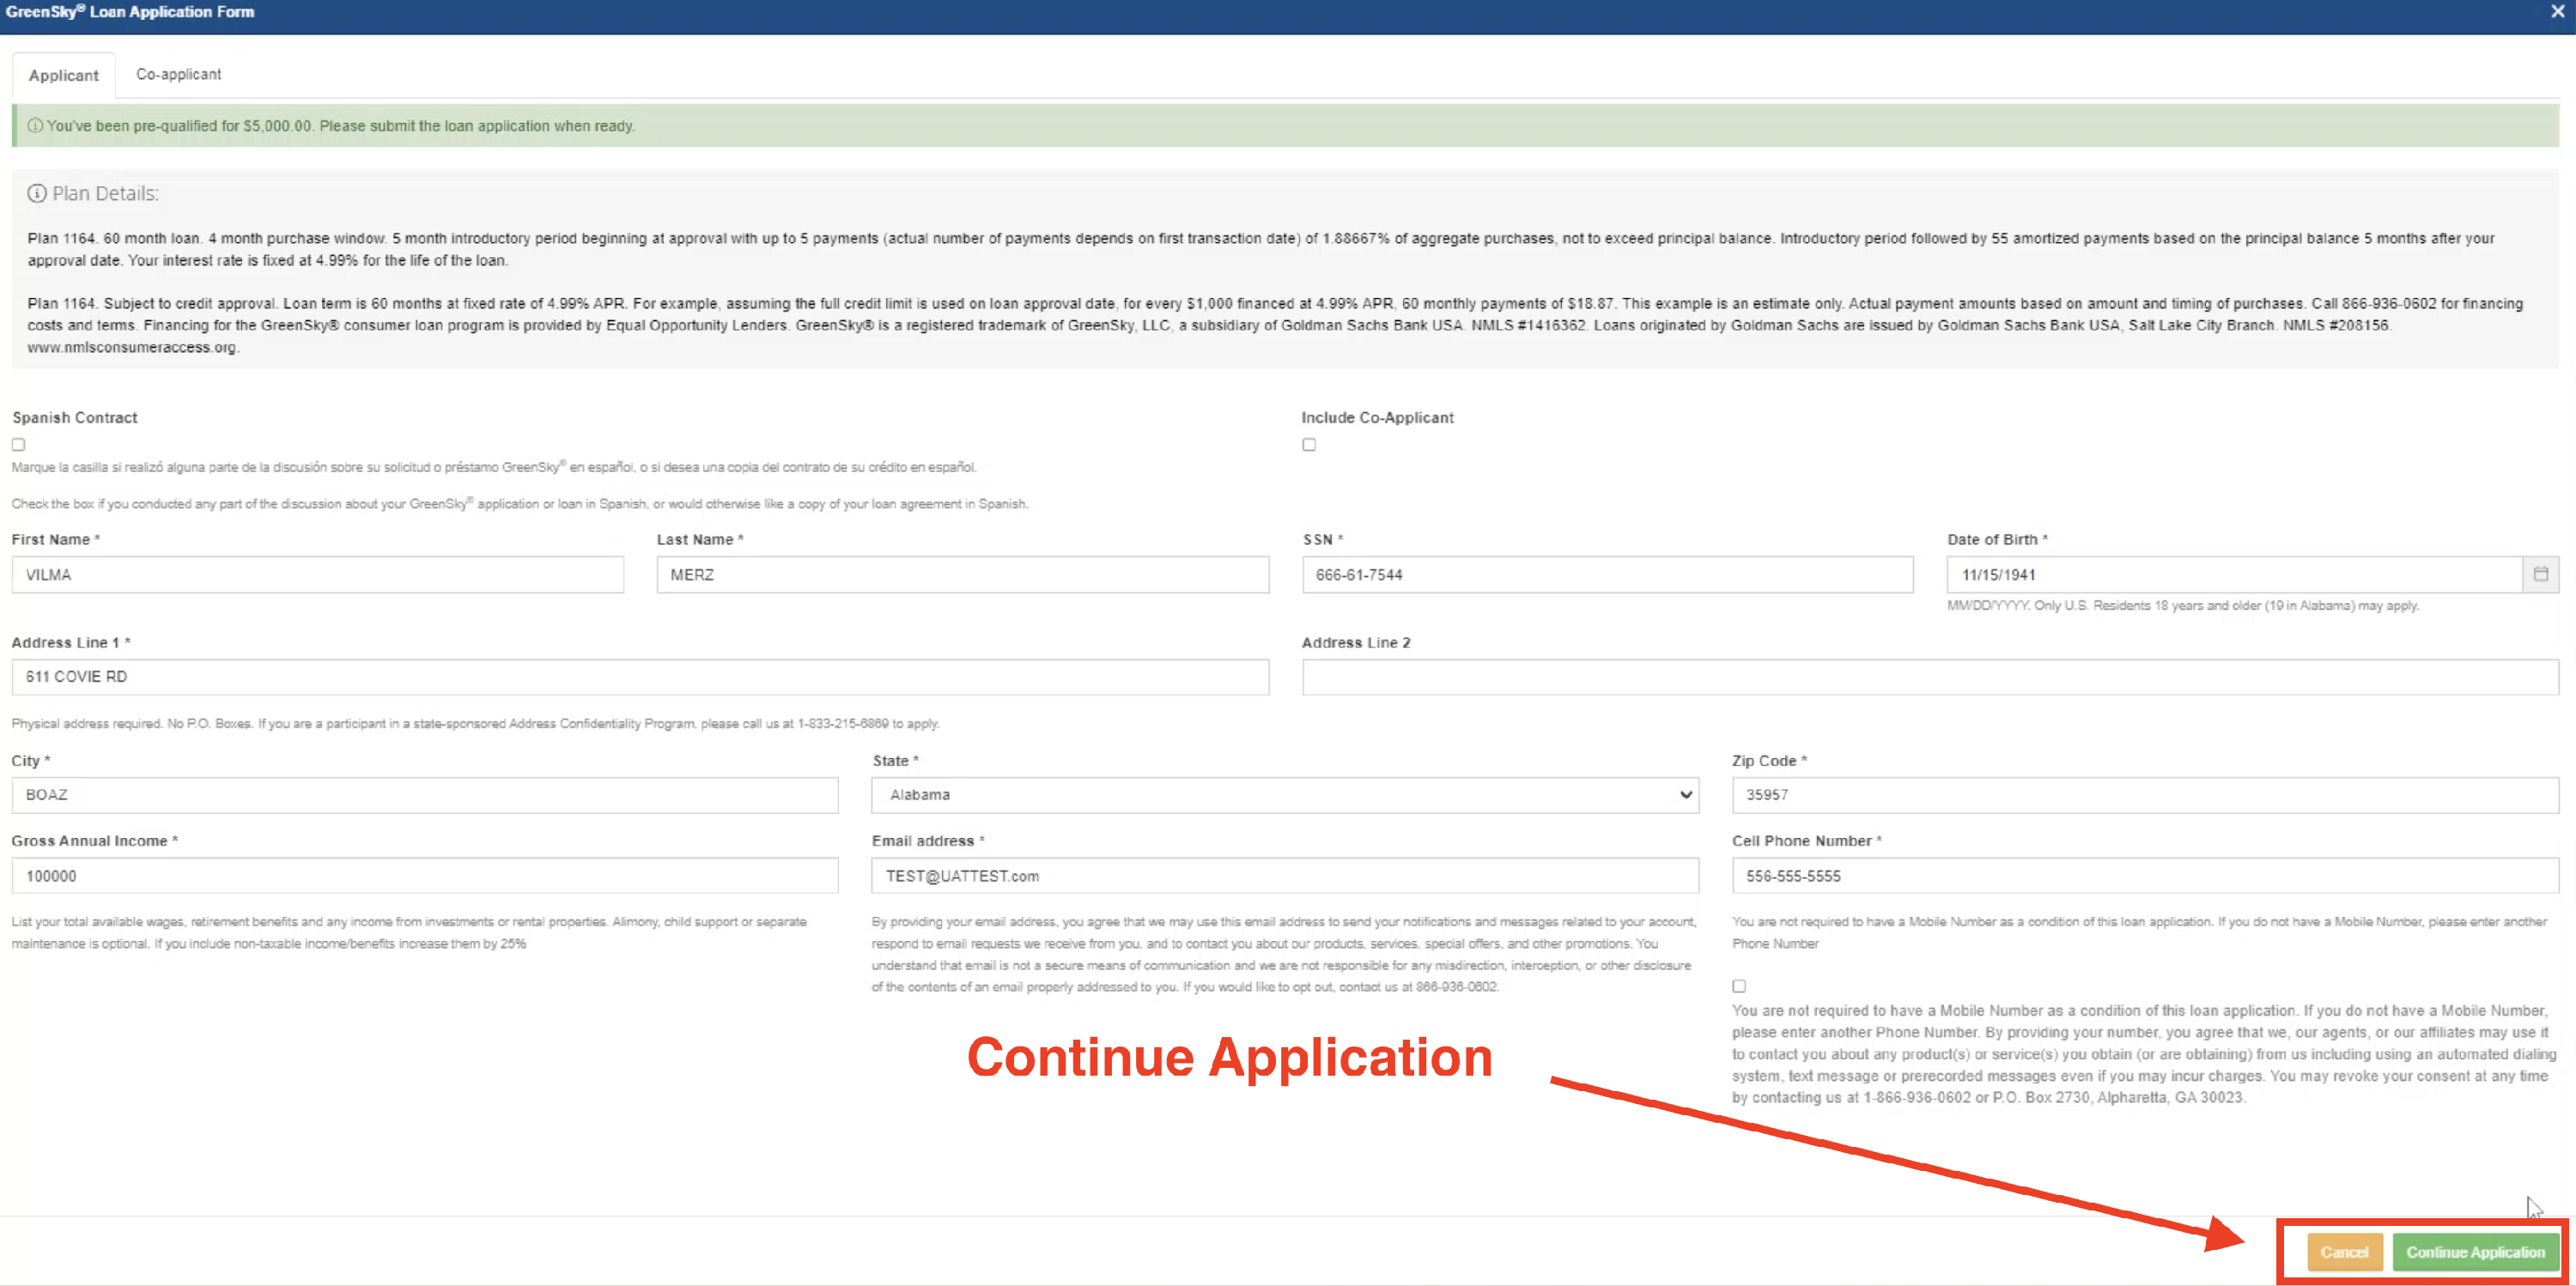Click the Continue Application button
The width and height of the screenshot is (2576, 1286).
(x=2475, y=1251)
